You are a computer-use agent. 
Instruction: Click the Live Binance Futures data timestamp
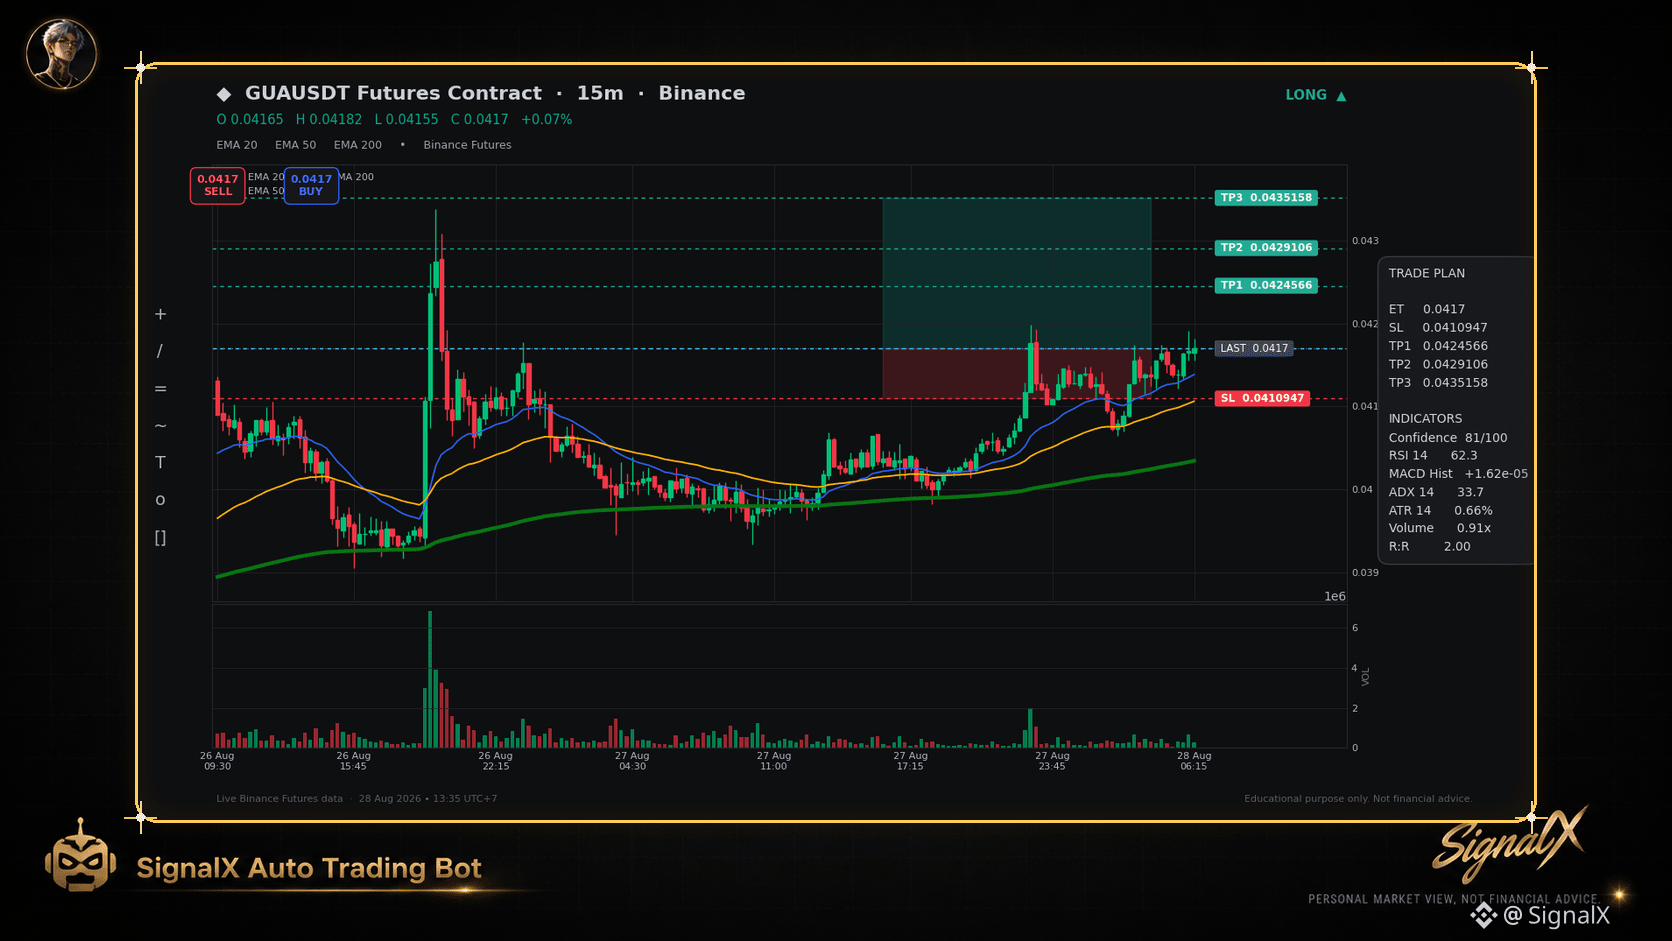tap(356, 799)
